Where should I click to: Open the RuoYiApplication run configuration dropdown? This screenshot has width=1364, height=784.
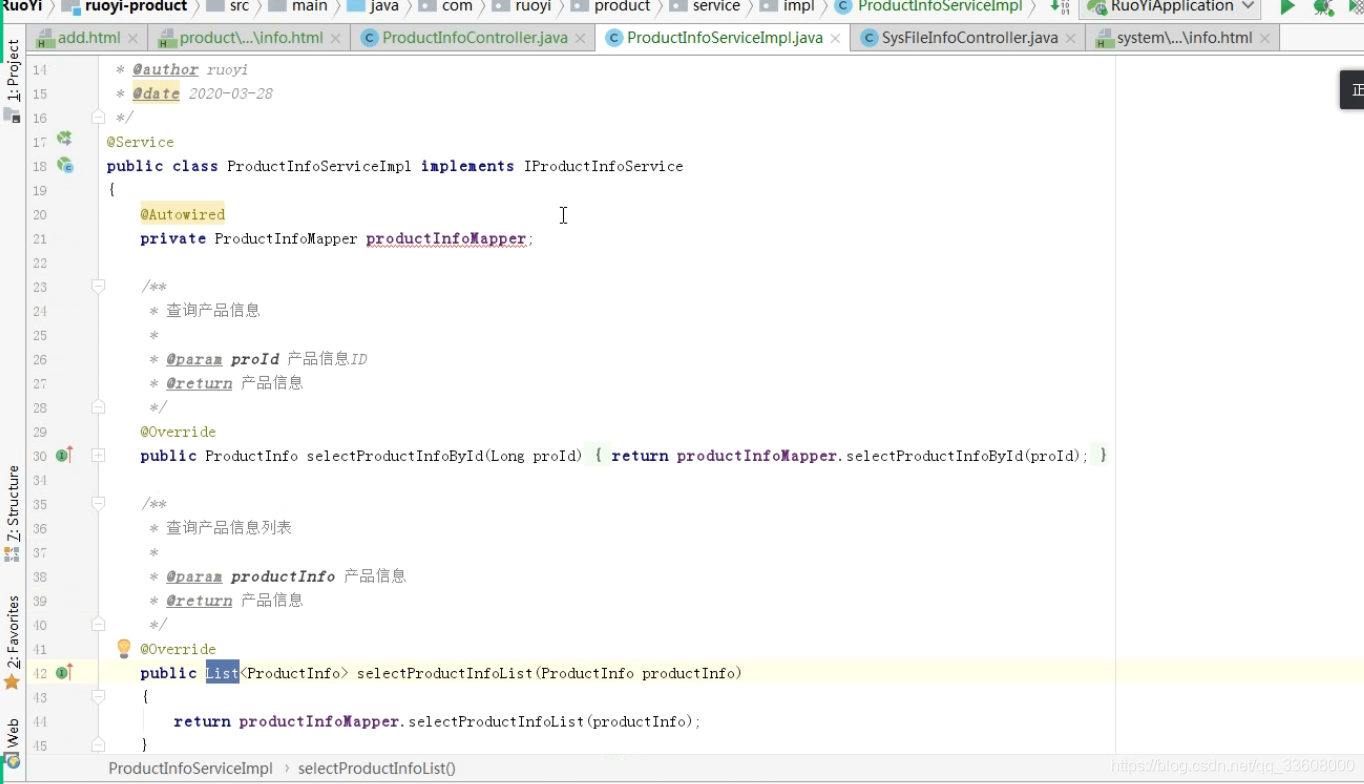(1171, 7)
